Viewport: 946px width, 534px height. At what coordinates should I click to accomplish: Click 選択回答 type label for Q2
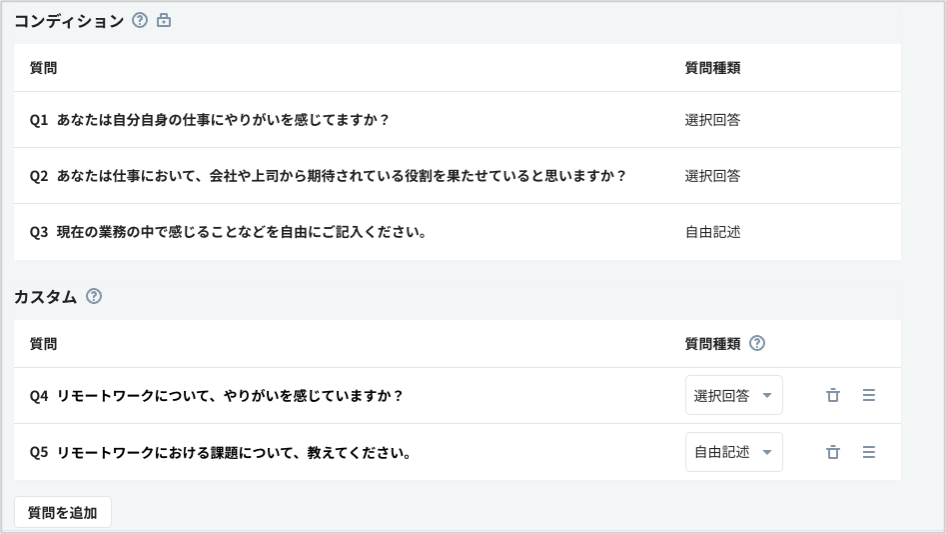712,176
